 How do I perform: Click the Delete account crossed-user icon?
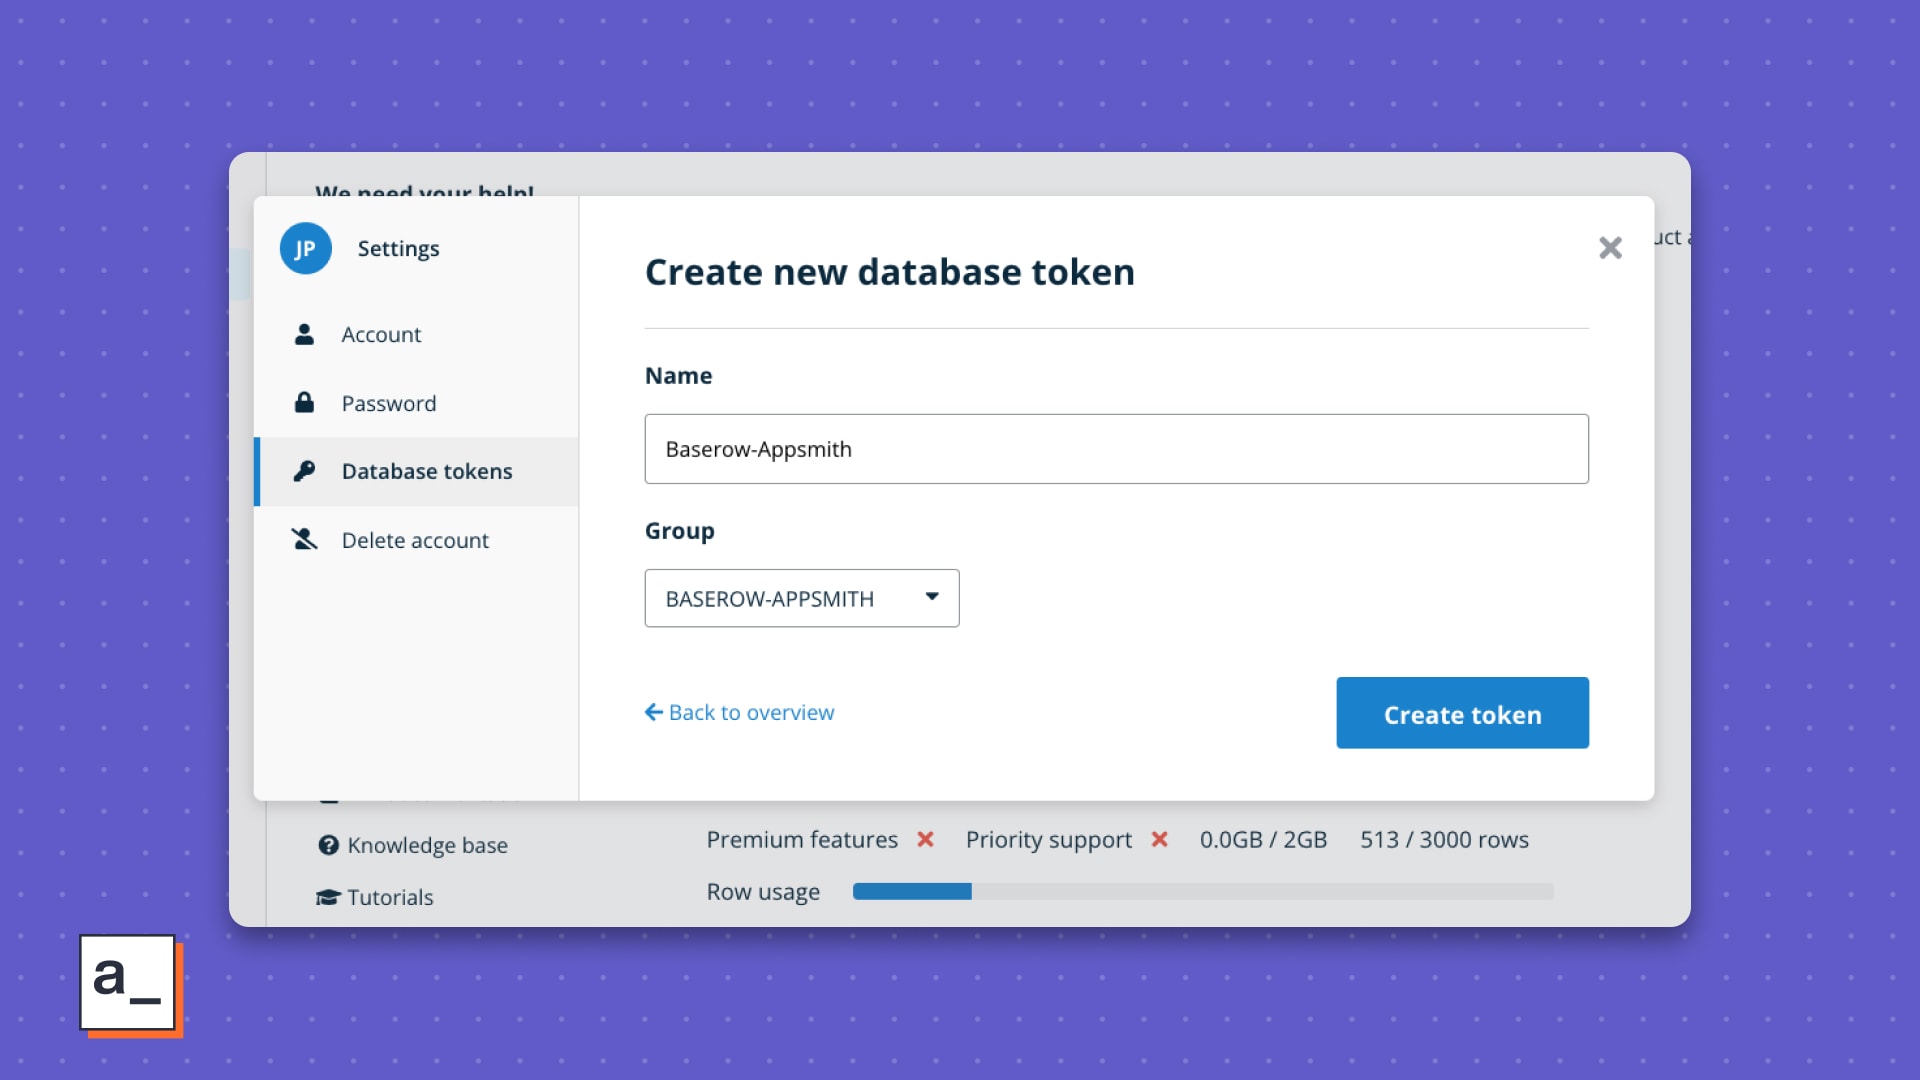[x=304, y=540]
